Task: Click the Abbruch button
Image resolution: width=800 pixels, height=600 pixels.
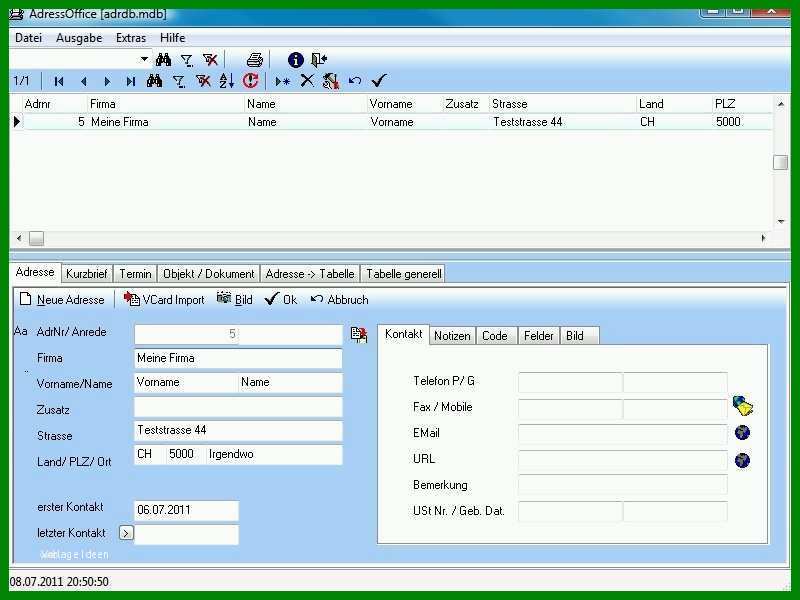Action: (x=339, y=299)
